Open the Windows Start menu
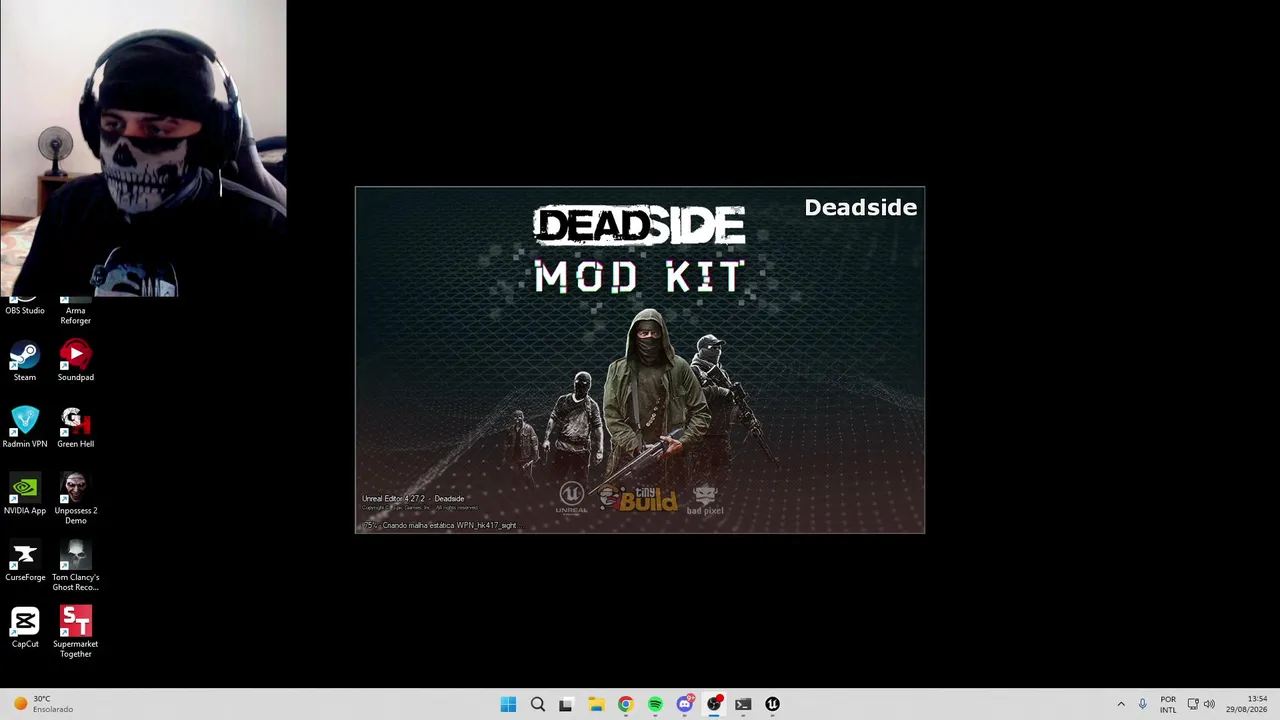 click(508, 704)
